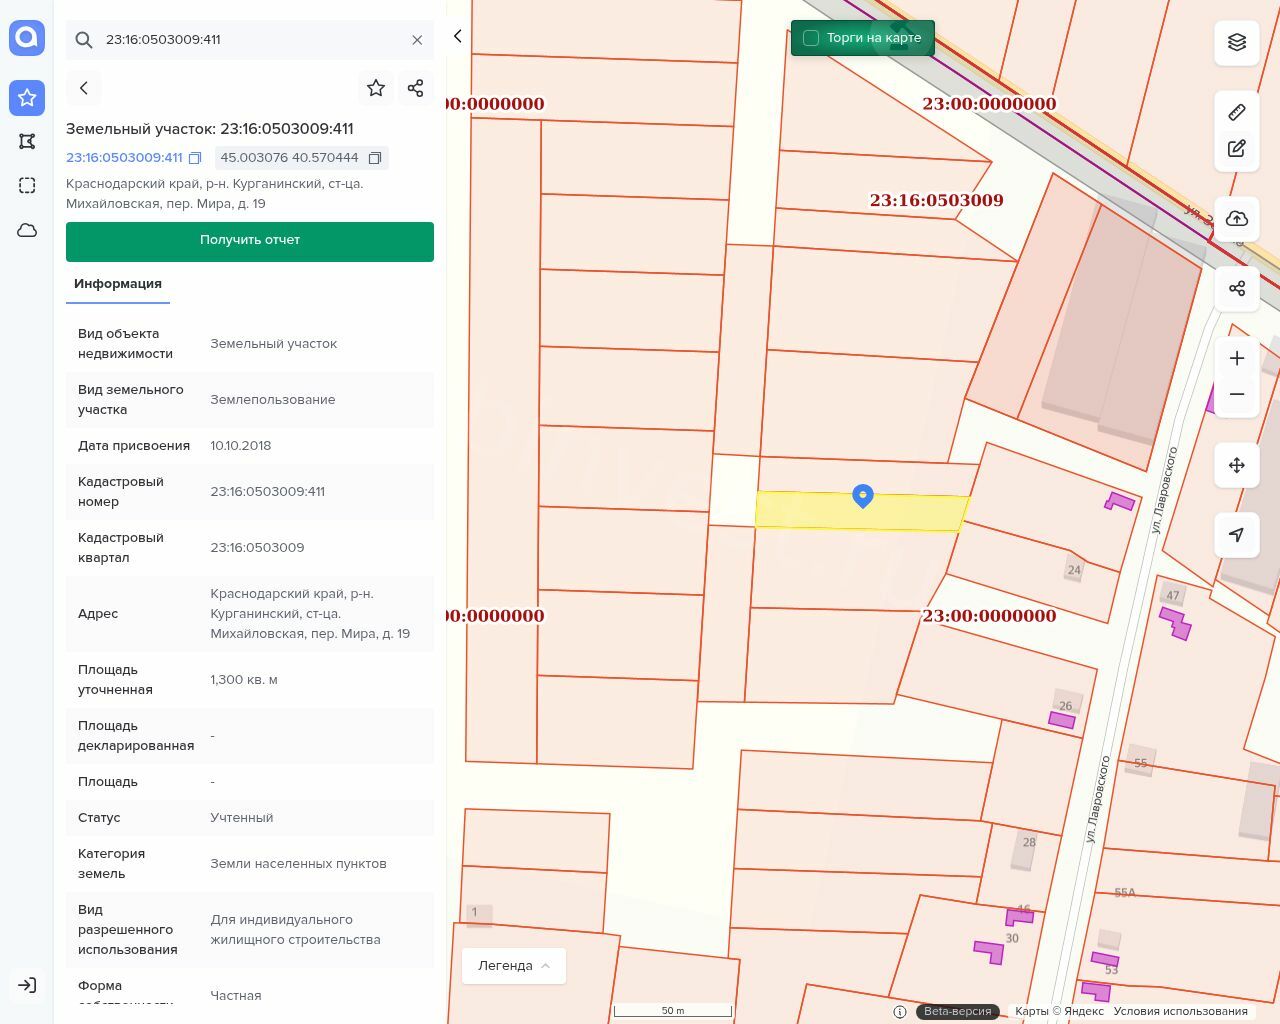This screenshot has height=1024, width=1280.
Task: Copy the cadastral number 23:16:0503009:411
Action: [195, 158]
